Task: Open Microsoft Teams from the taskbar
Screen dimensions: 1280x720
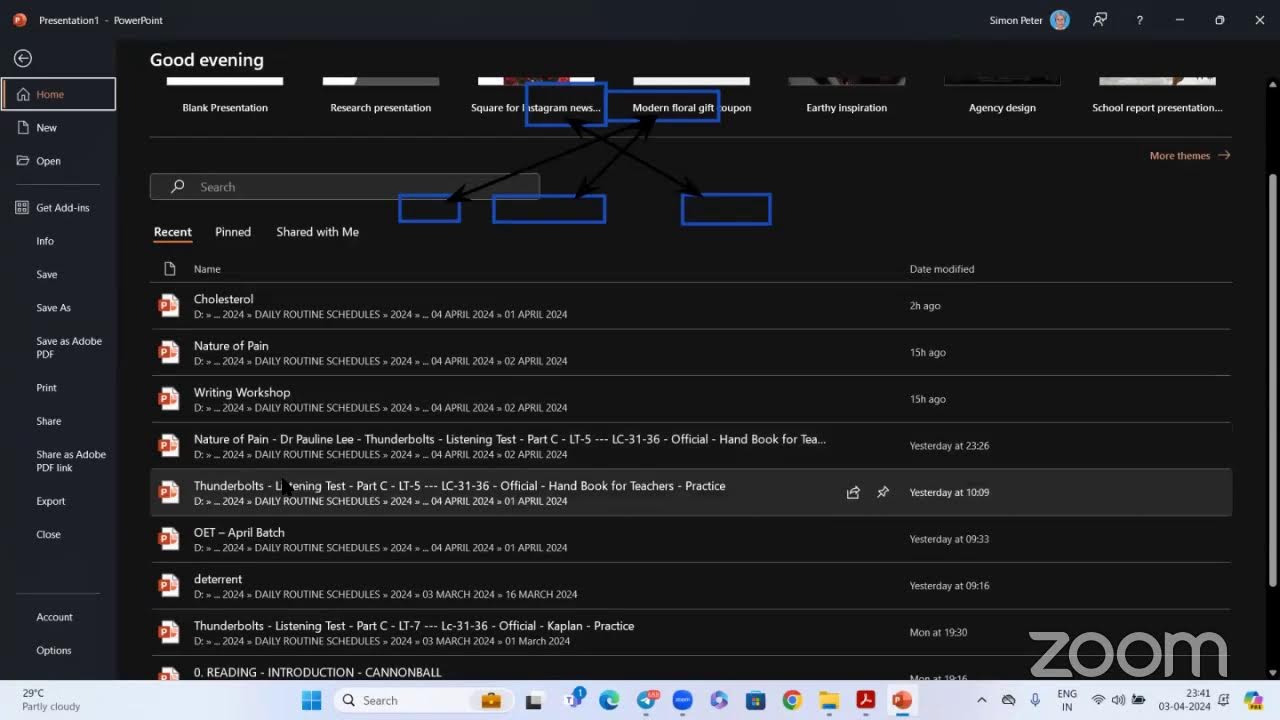Action: 574,700
